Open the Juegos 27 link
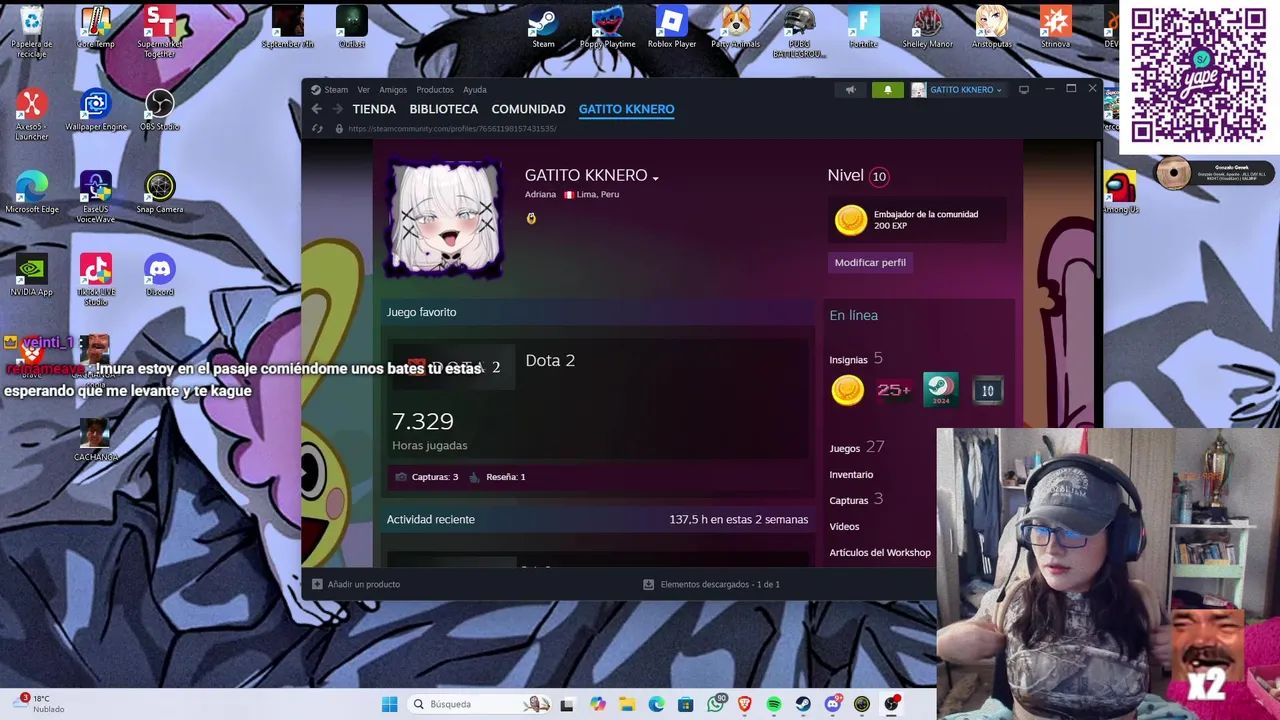This screenshot has height=720, width=1280. click(856, 448)
